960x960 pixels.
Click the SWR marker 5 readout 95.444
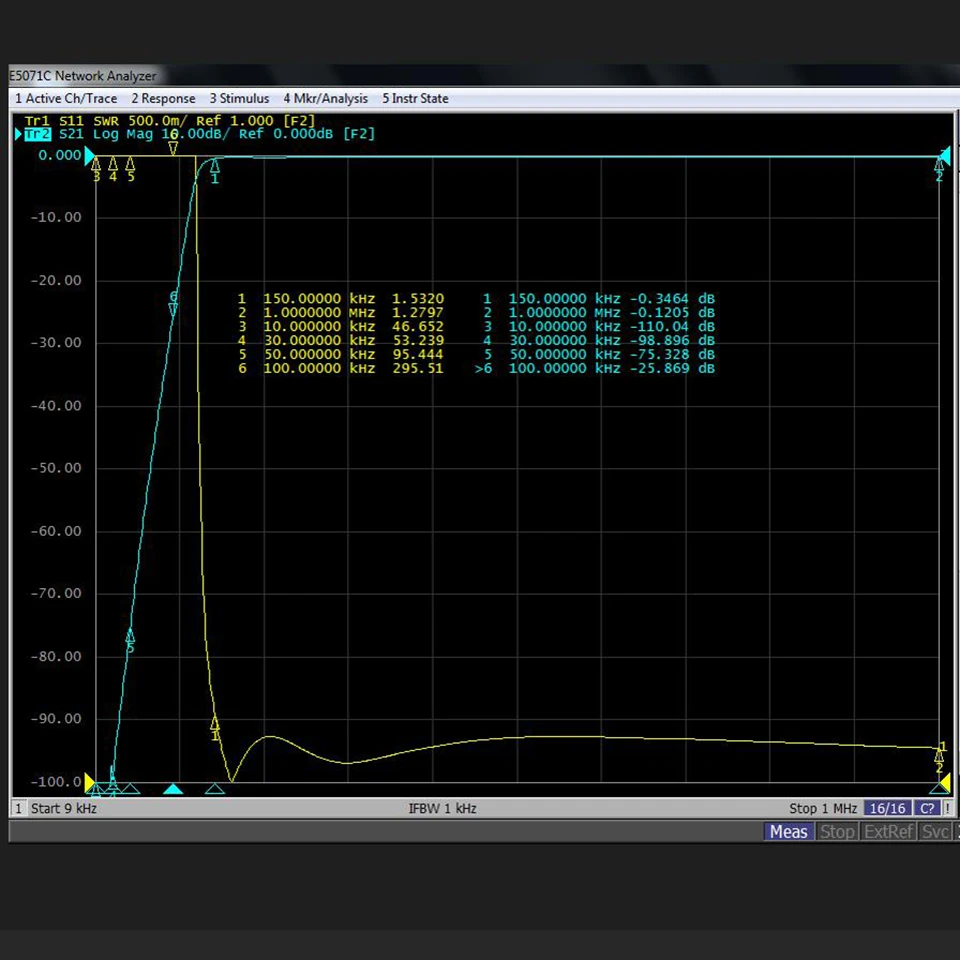pos(418,354)
